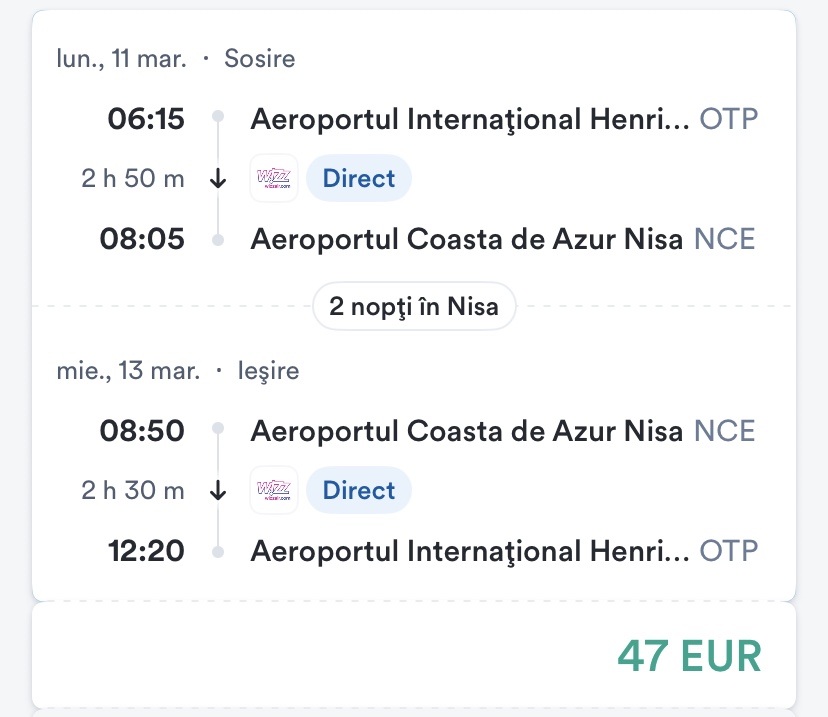
Task: Select Henri Coandă airport name at 06:15
Action: click(x=470, y=120)
